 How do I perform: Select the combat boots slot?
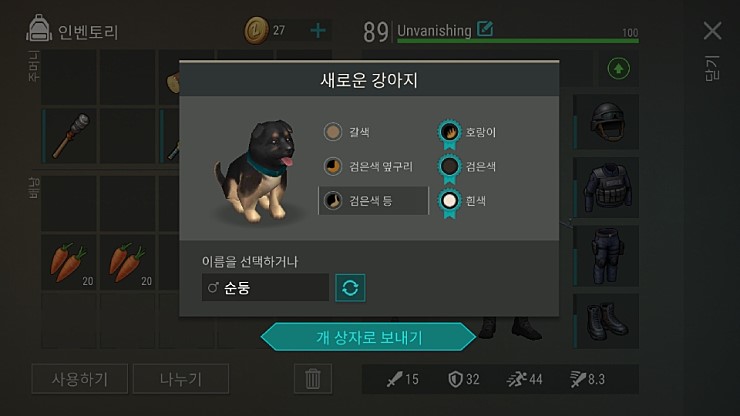click(607, 321)
